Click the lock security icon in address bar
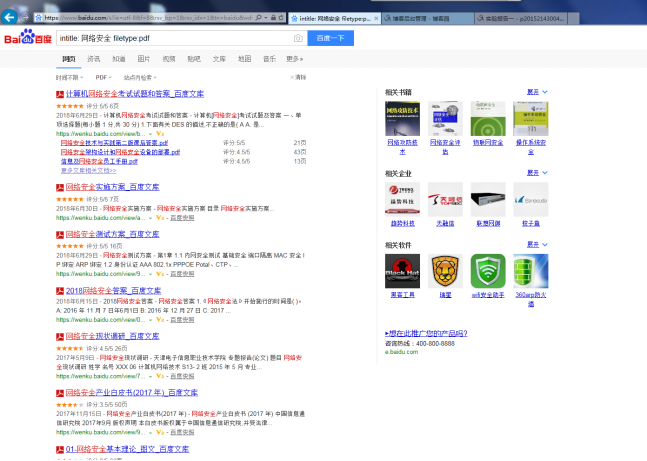Screen dimensions: 647x461 tap(273, 18)
